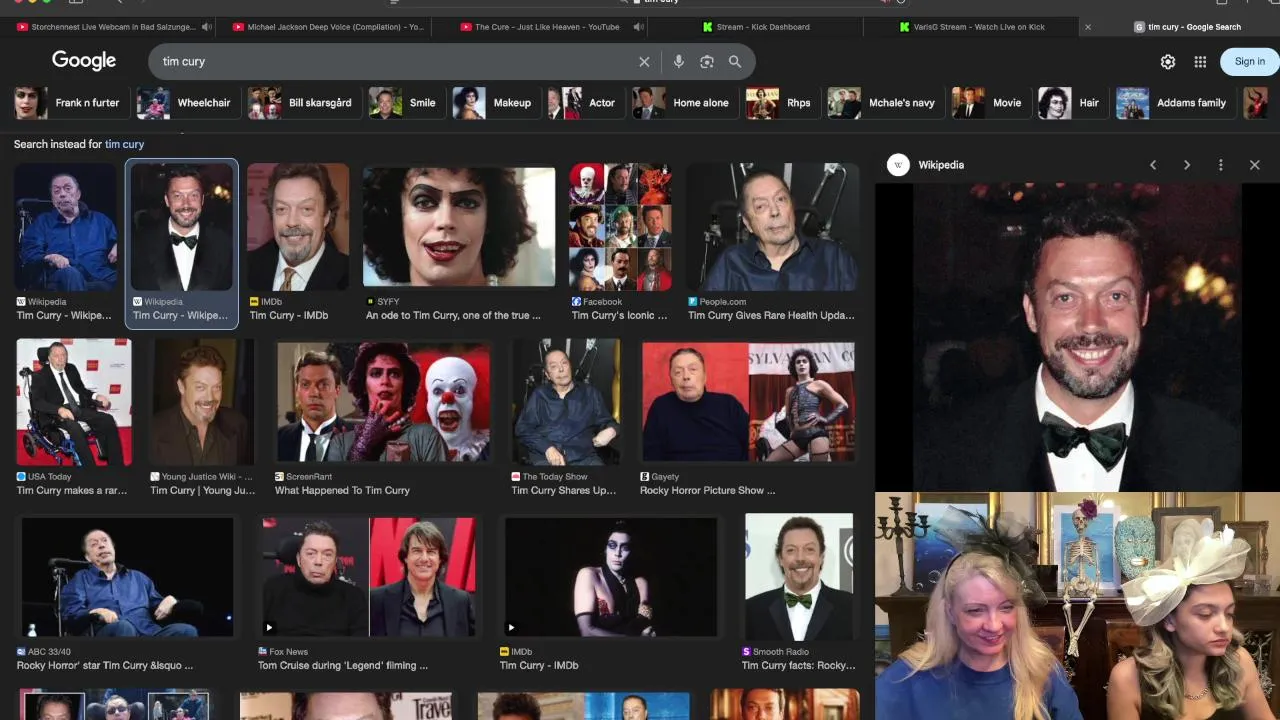Open ScreenRant What Happened thumbnail
1280x720 pixels.
click(x=383, y=402)
